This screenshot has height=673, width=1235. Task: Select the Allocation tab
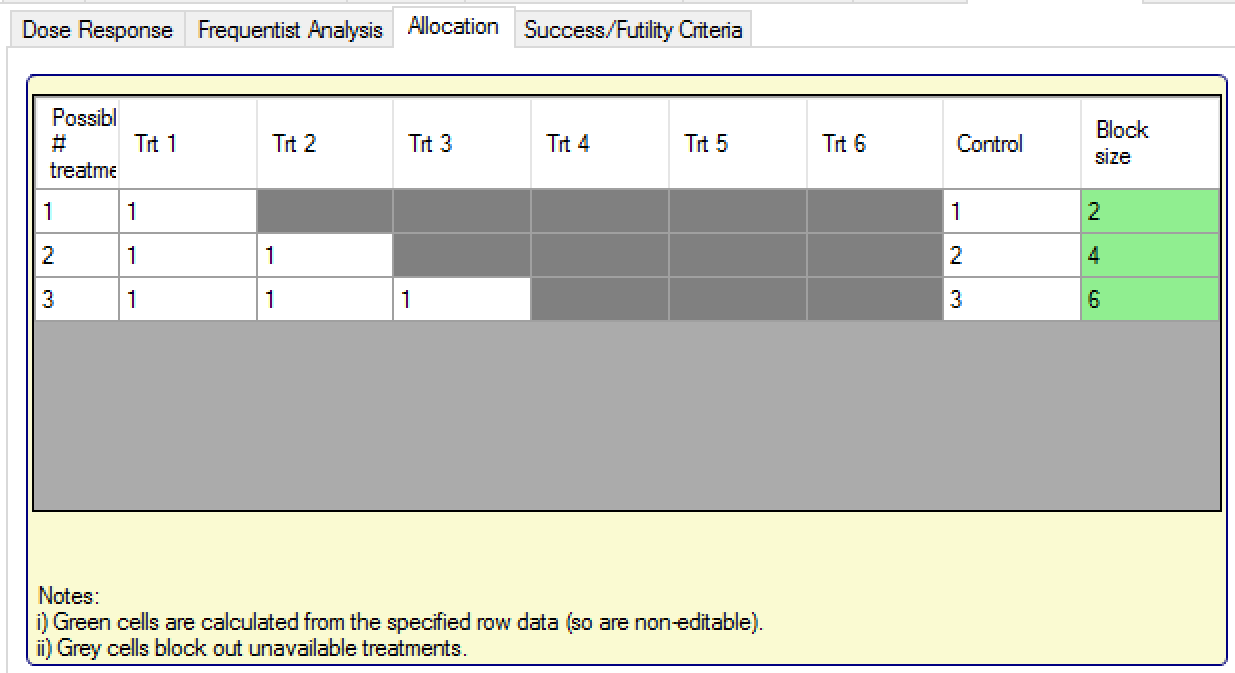(453, 27)
